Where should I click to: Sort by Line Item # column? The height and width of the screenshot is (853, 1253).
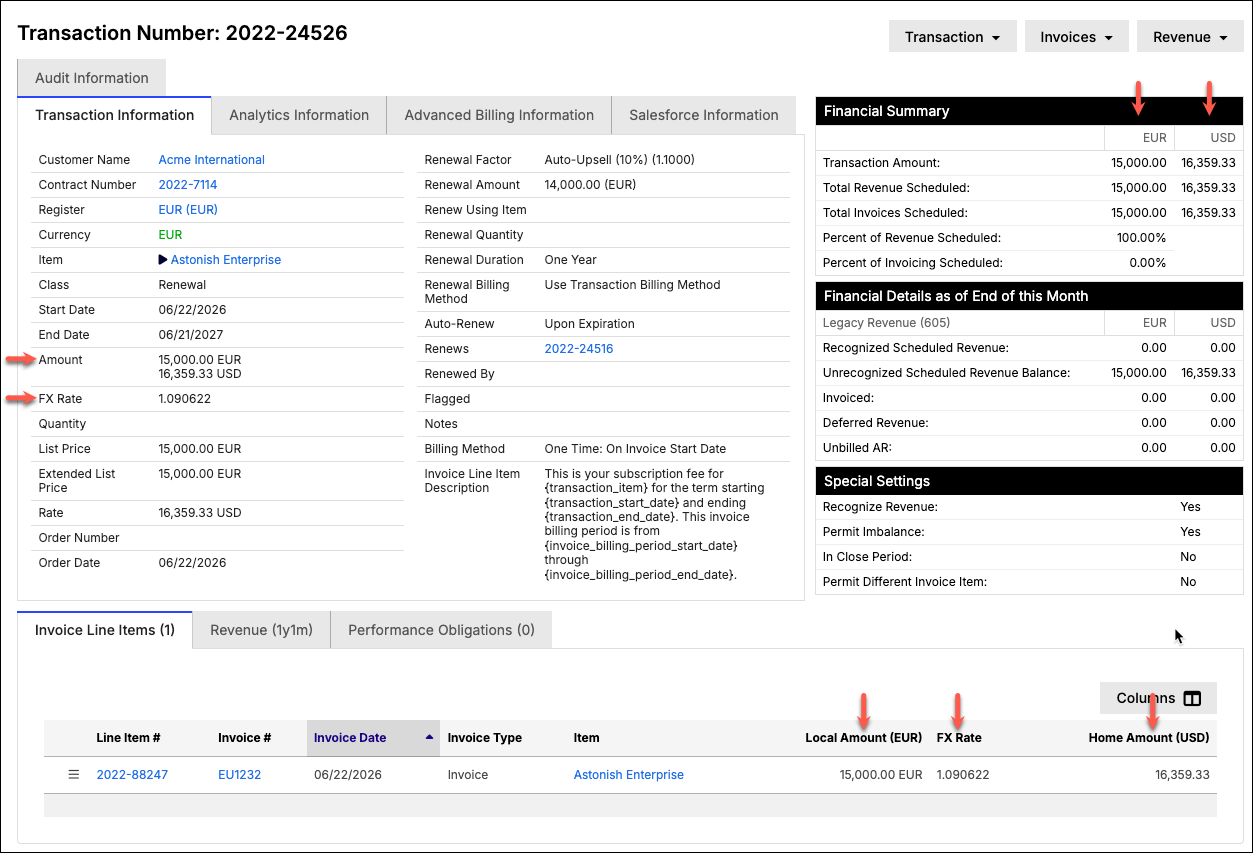point(128,738)
